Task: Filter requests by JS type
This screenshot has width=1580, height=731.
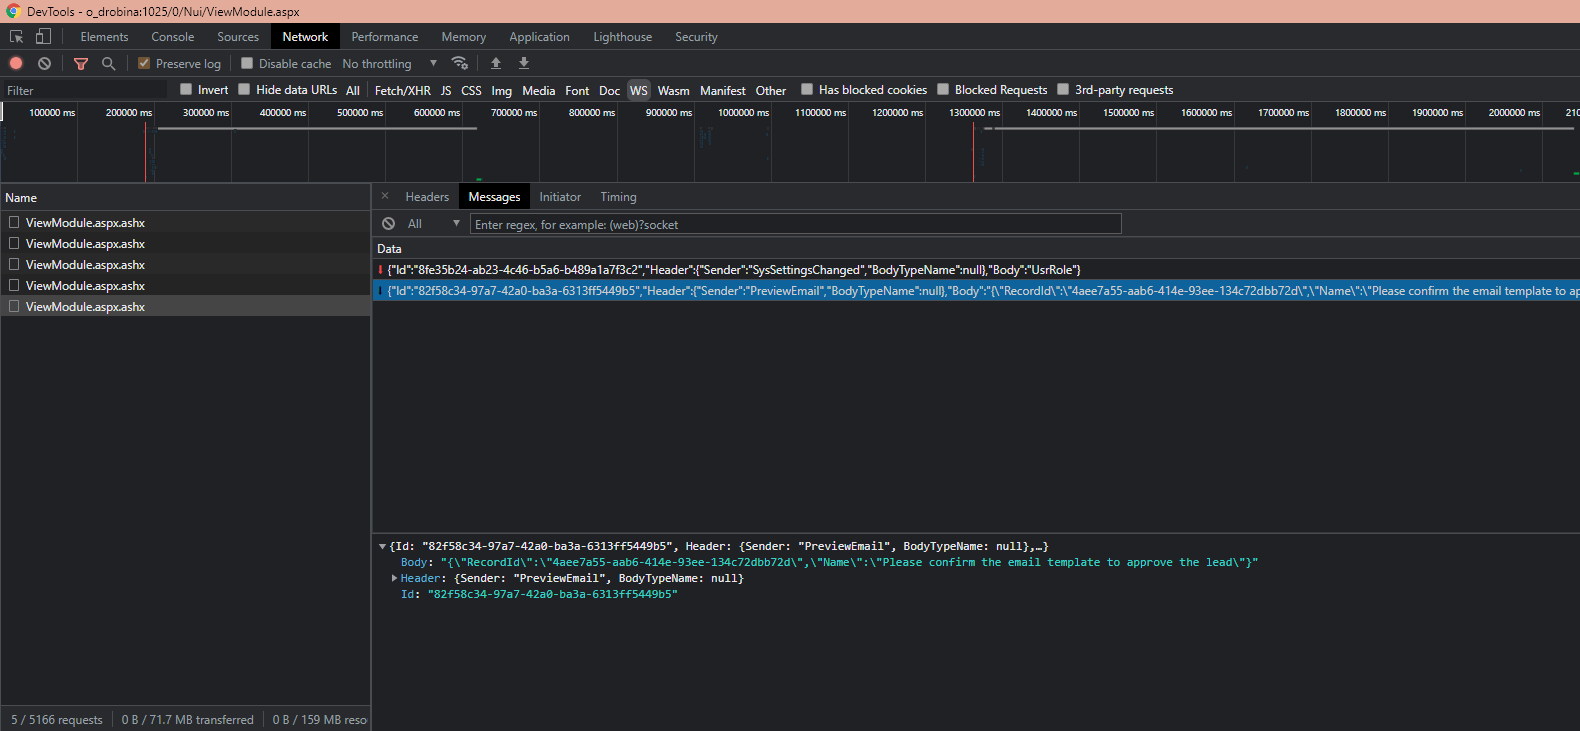Action: pyautogui.click(x=446, y=90)
